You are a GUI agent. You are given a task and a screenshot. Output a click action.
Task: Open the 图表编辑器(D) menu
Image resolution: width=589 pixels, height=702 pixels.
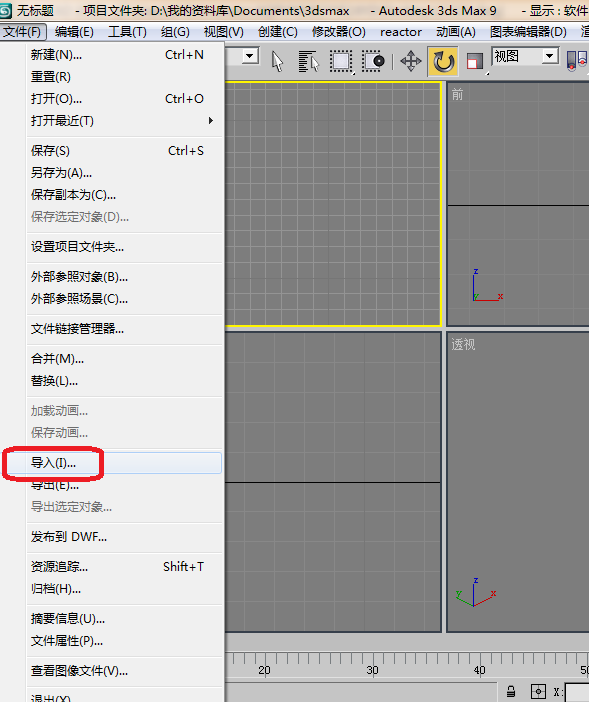tap(528, 32)
